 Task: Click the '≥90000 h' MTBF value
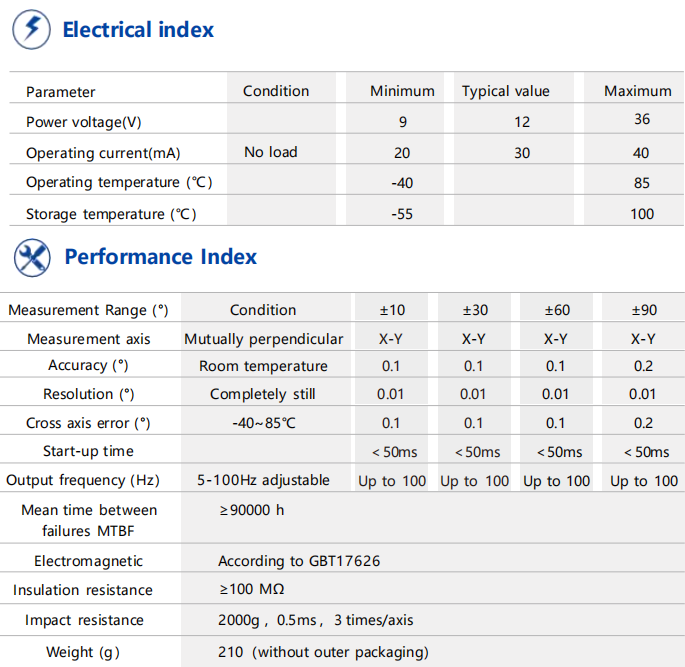click(252, 510)
